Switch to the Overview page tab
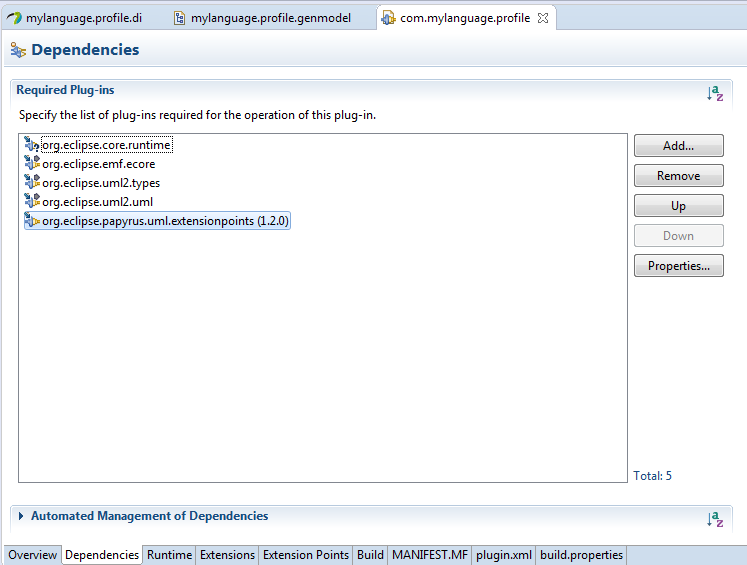 point(32,555)
